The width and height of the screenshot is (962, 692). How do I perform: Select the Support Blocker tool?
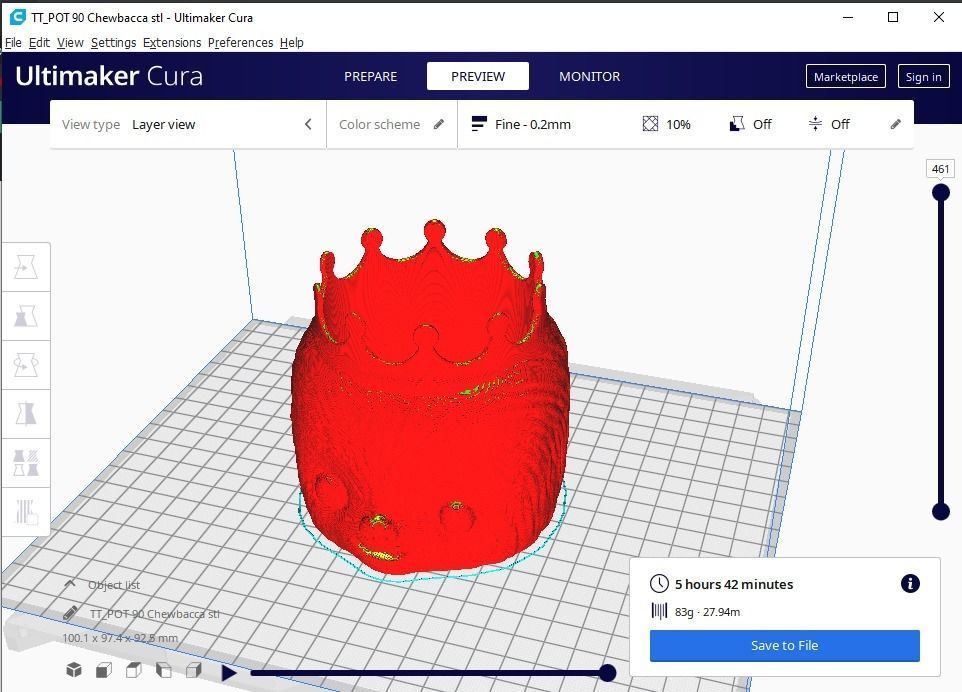(x=26, y=512)
